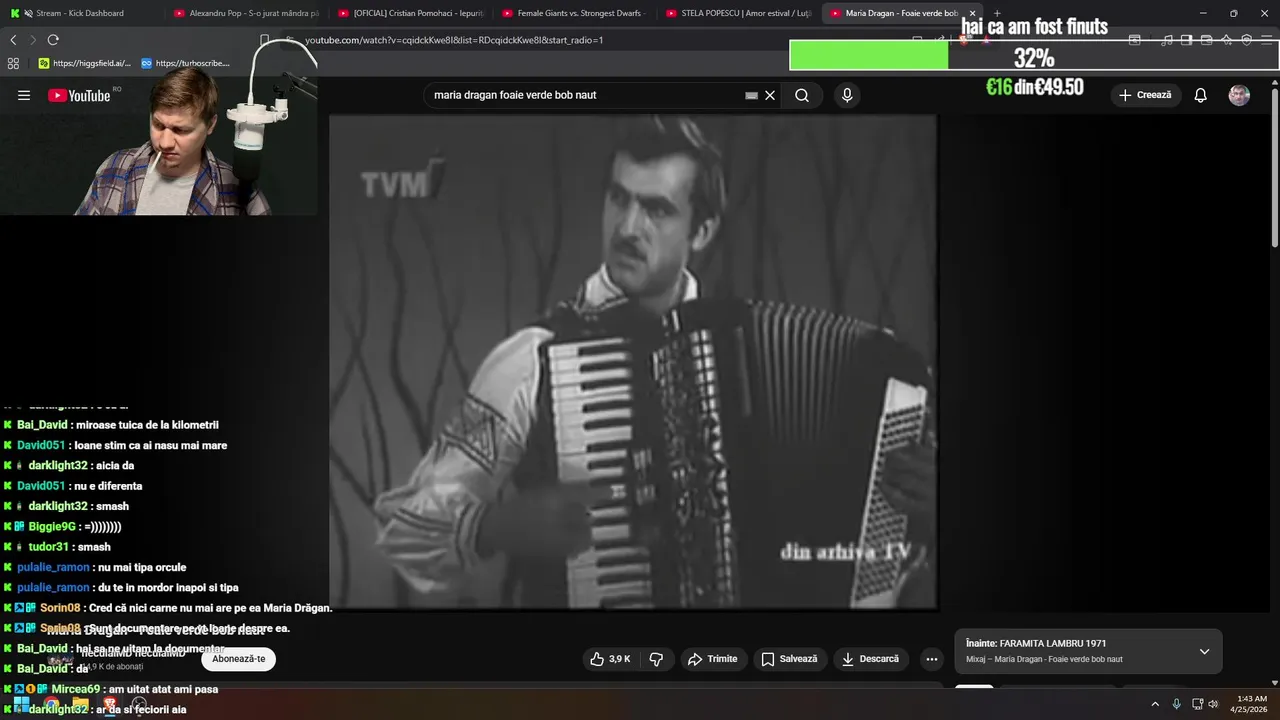Screen dimensions: 1280x720
Task: Open the browser workspaces grid icon
Action: (13, 63)
